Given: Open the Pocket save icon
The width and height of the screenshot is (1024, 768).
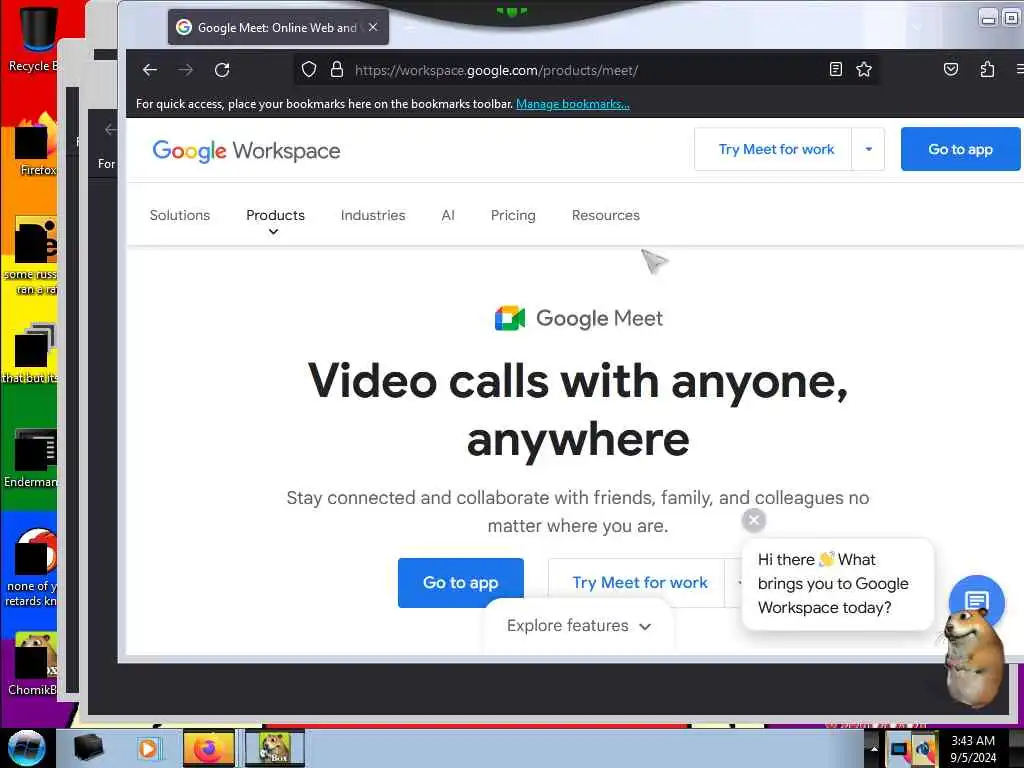Looking at the screenshot, I should 951,69.
